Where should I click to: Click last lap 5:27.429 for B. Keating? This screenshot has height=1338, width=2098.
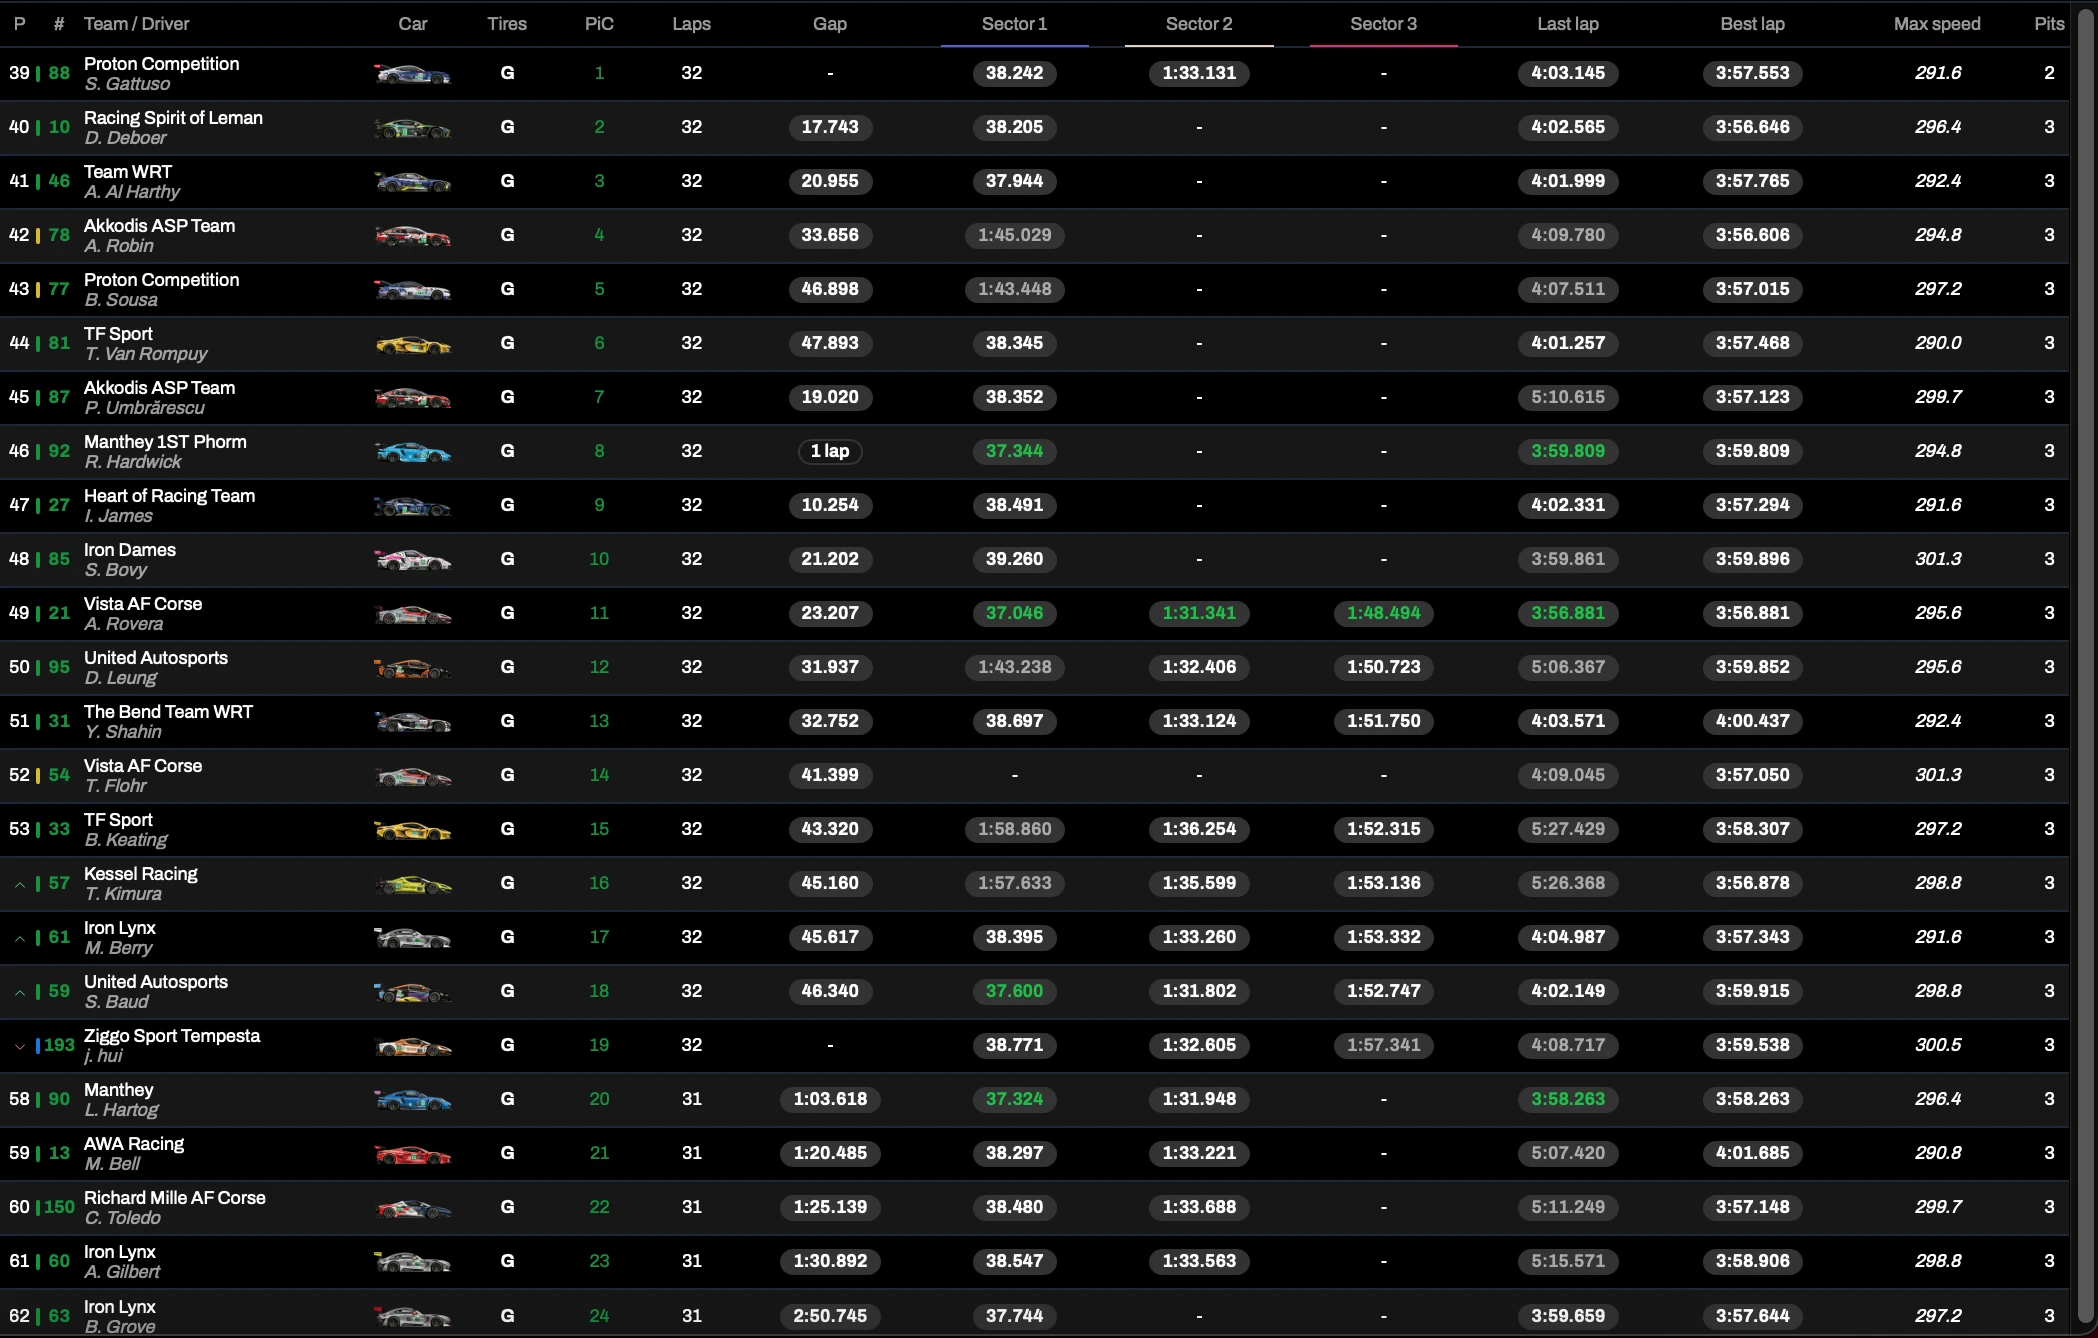1568,829
